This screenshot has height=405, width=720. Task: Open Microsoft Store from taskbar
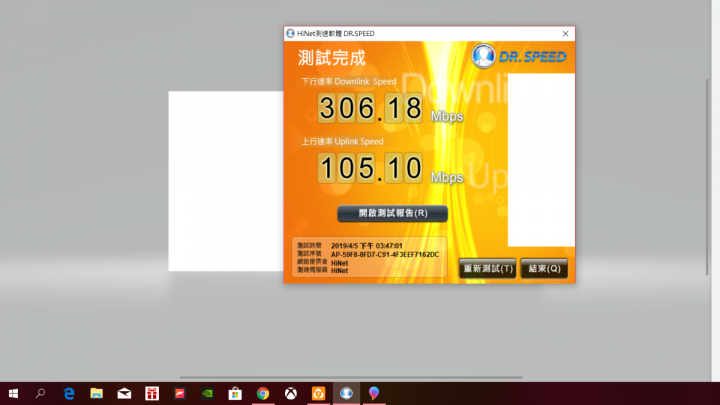tap(235, 394)
